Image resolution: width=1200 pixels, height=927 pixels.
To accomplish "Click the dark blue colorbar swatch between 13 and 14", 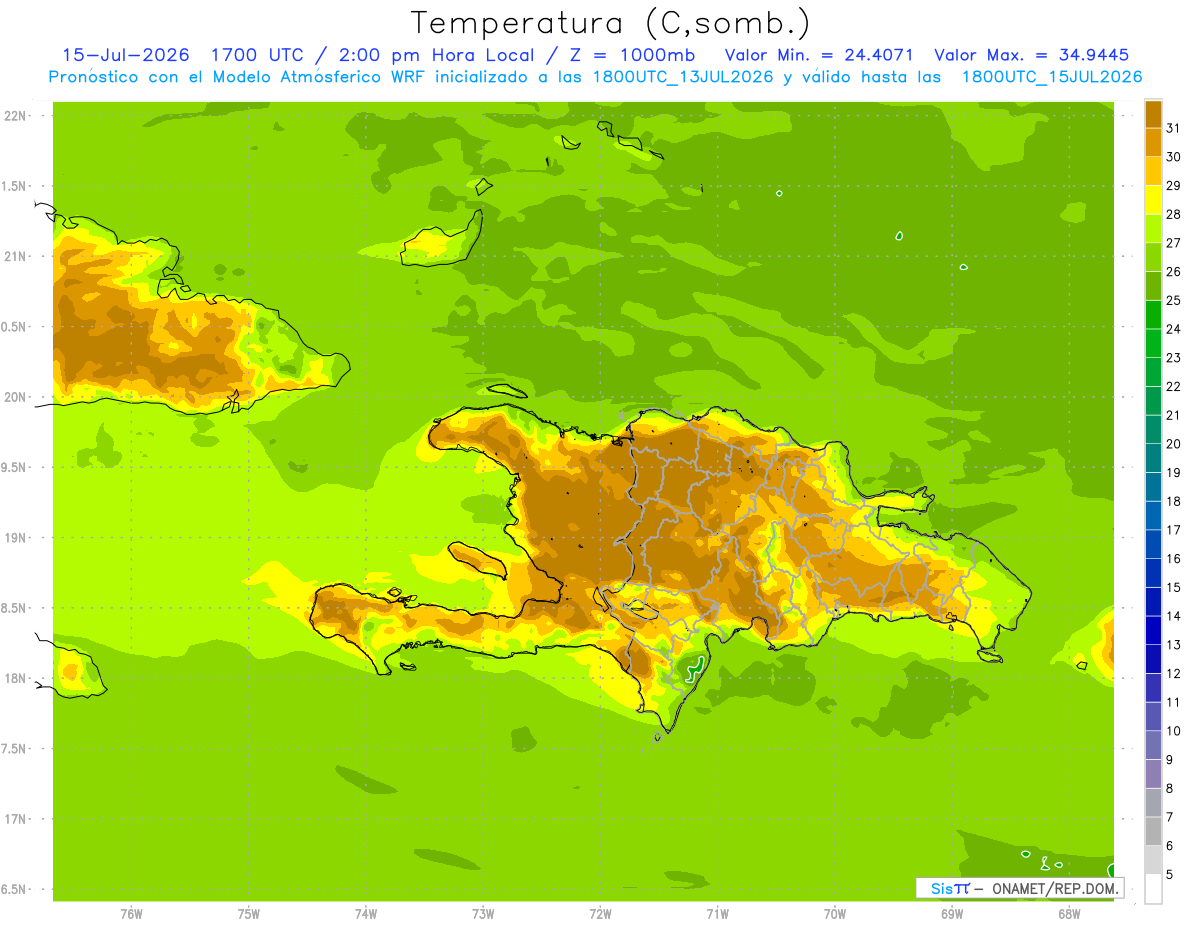I will point(1153,631).
